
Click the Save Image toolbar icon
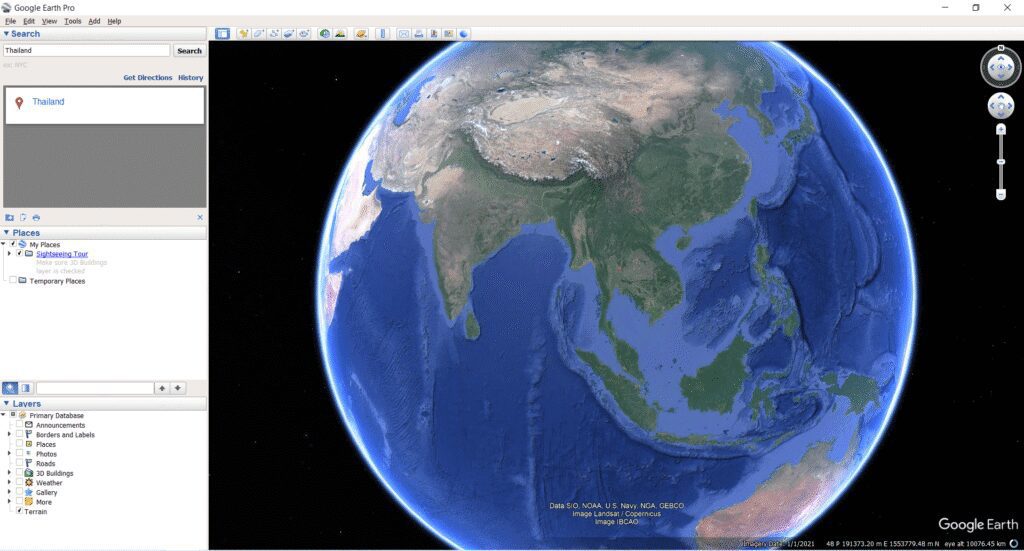pos(434,33)
